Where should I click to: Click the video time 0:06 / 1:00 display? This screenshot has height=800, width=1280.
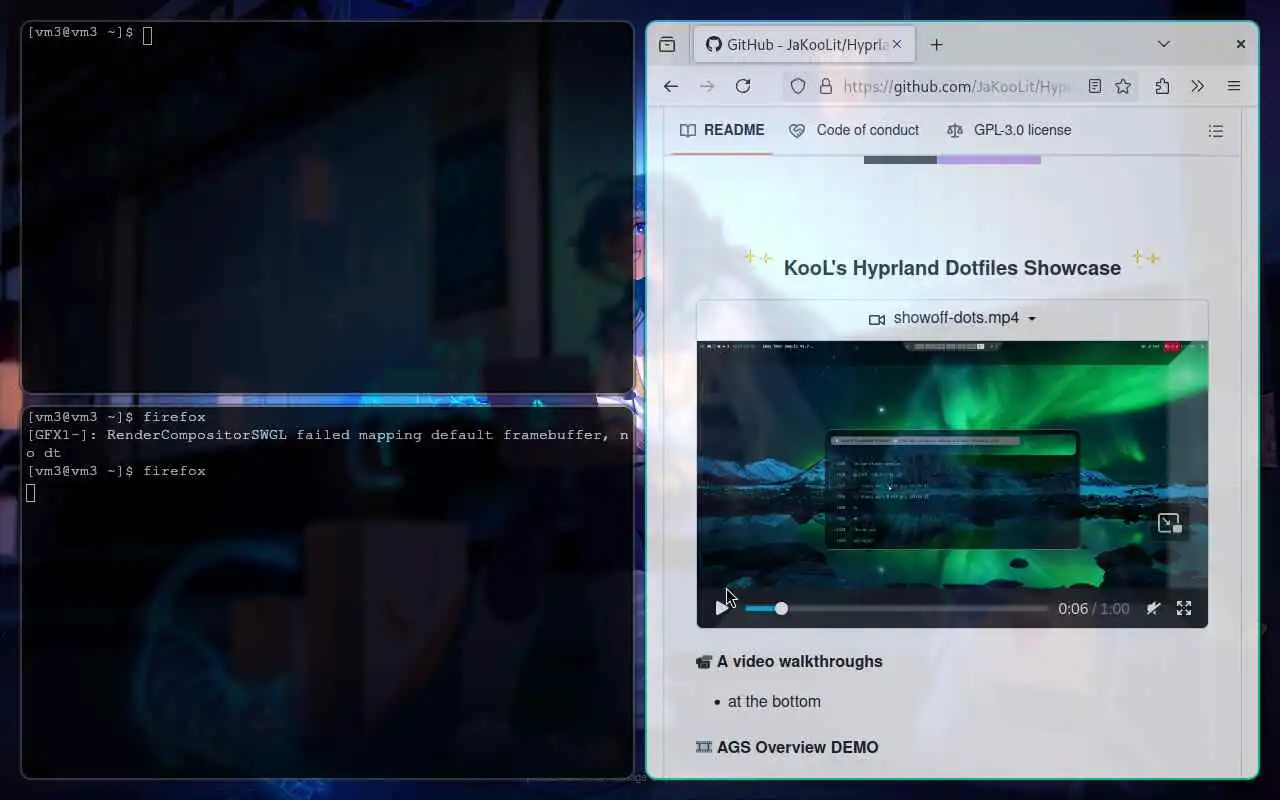(x=1093, y=608)
